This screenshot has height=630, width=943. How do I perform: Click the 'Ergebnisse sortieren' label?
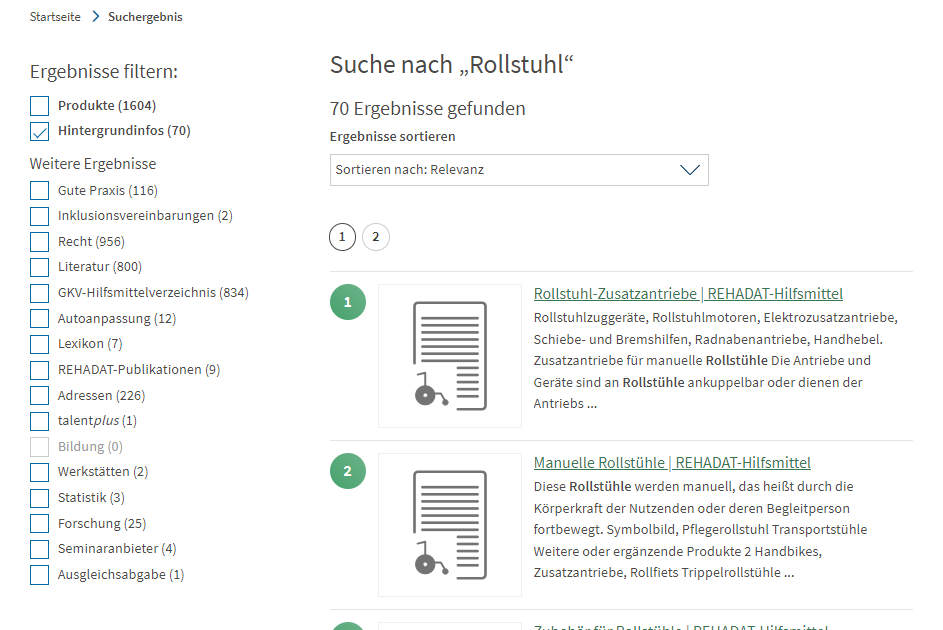click(393, 136)
